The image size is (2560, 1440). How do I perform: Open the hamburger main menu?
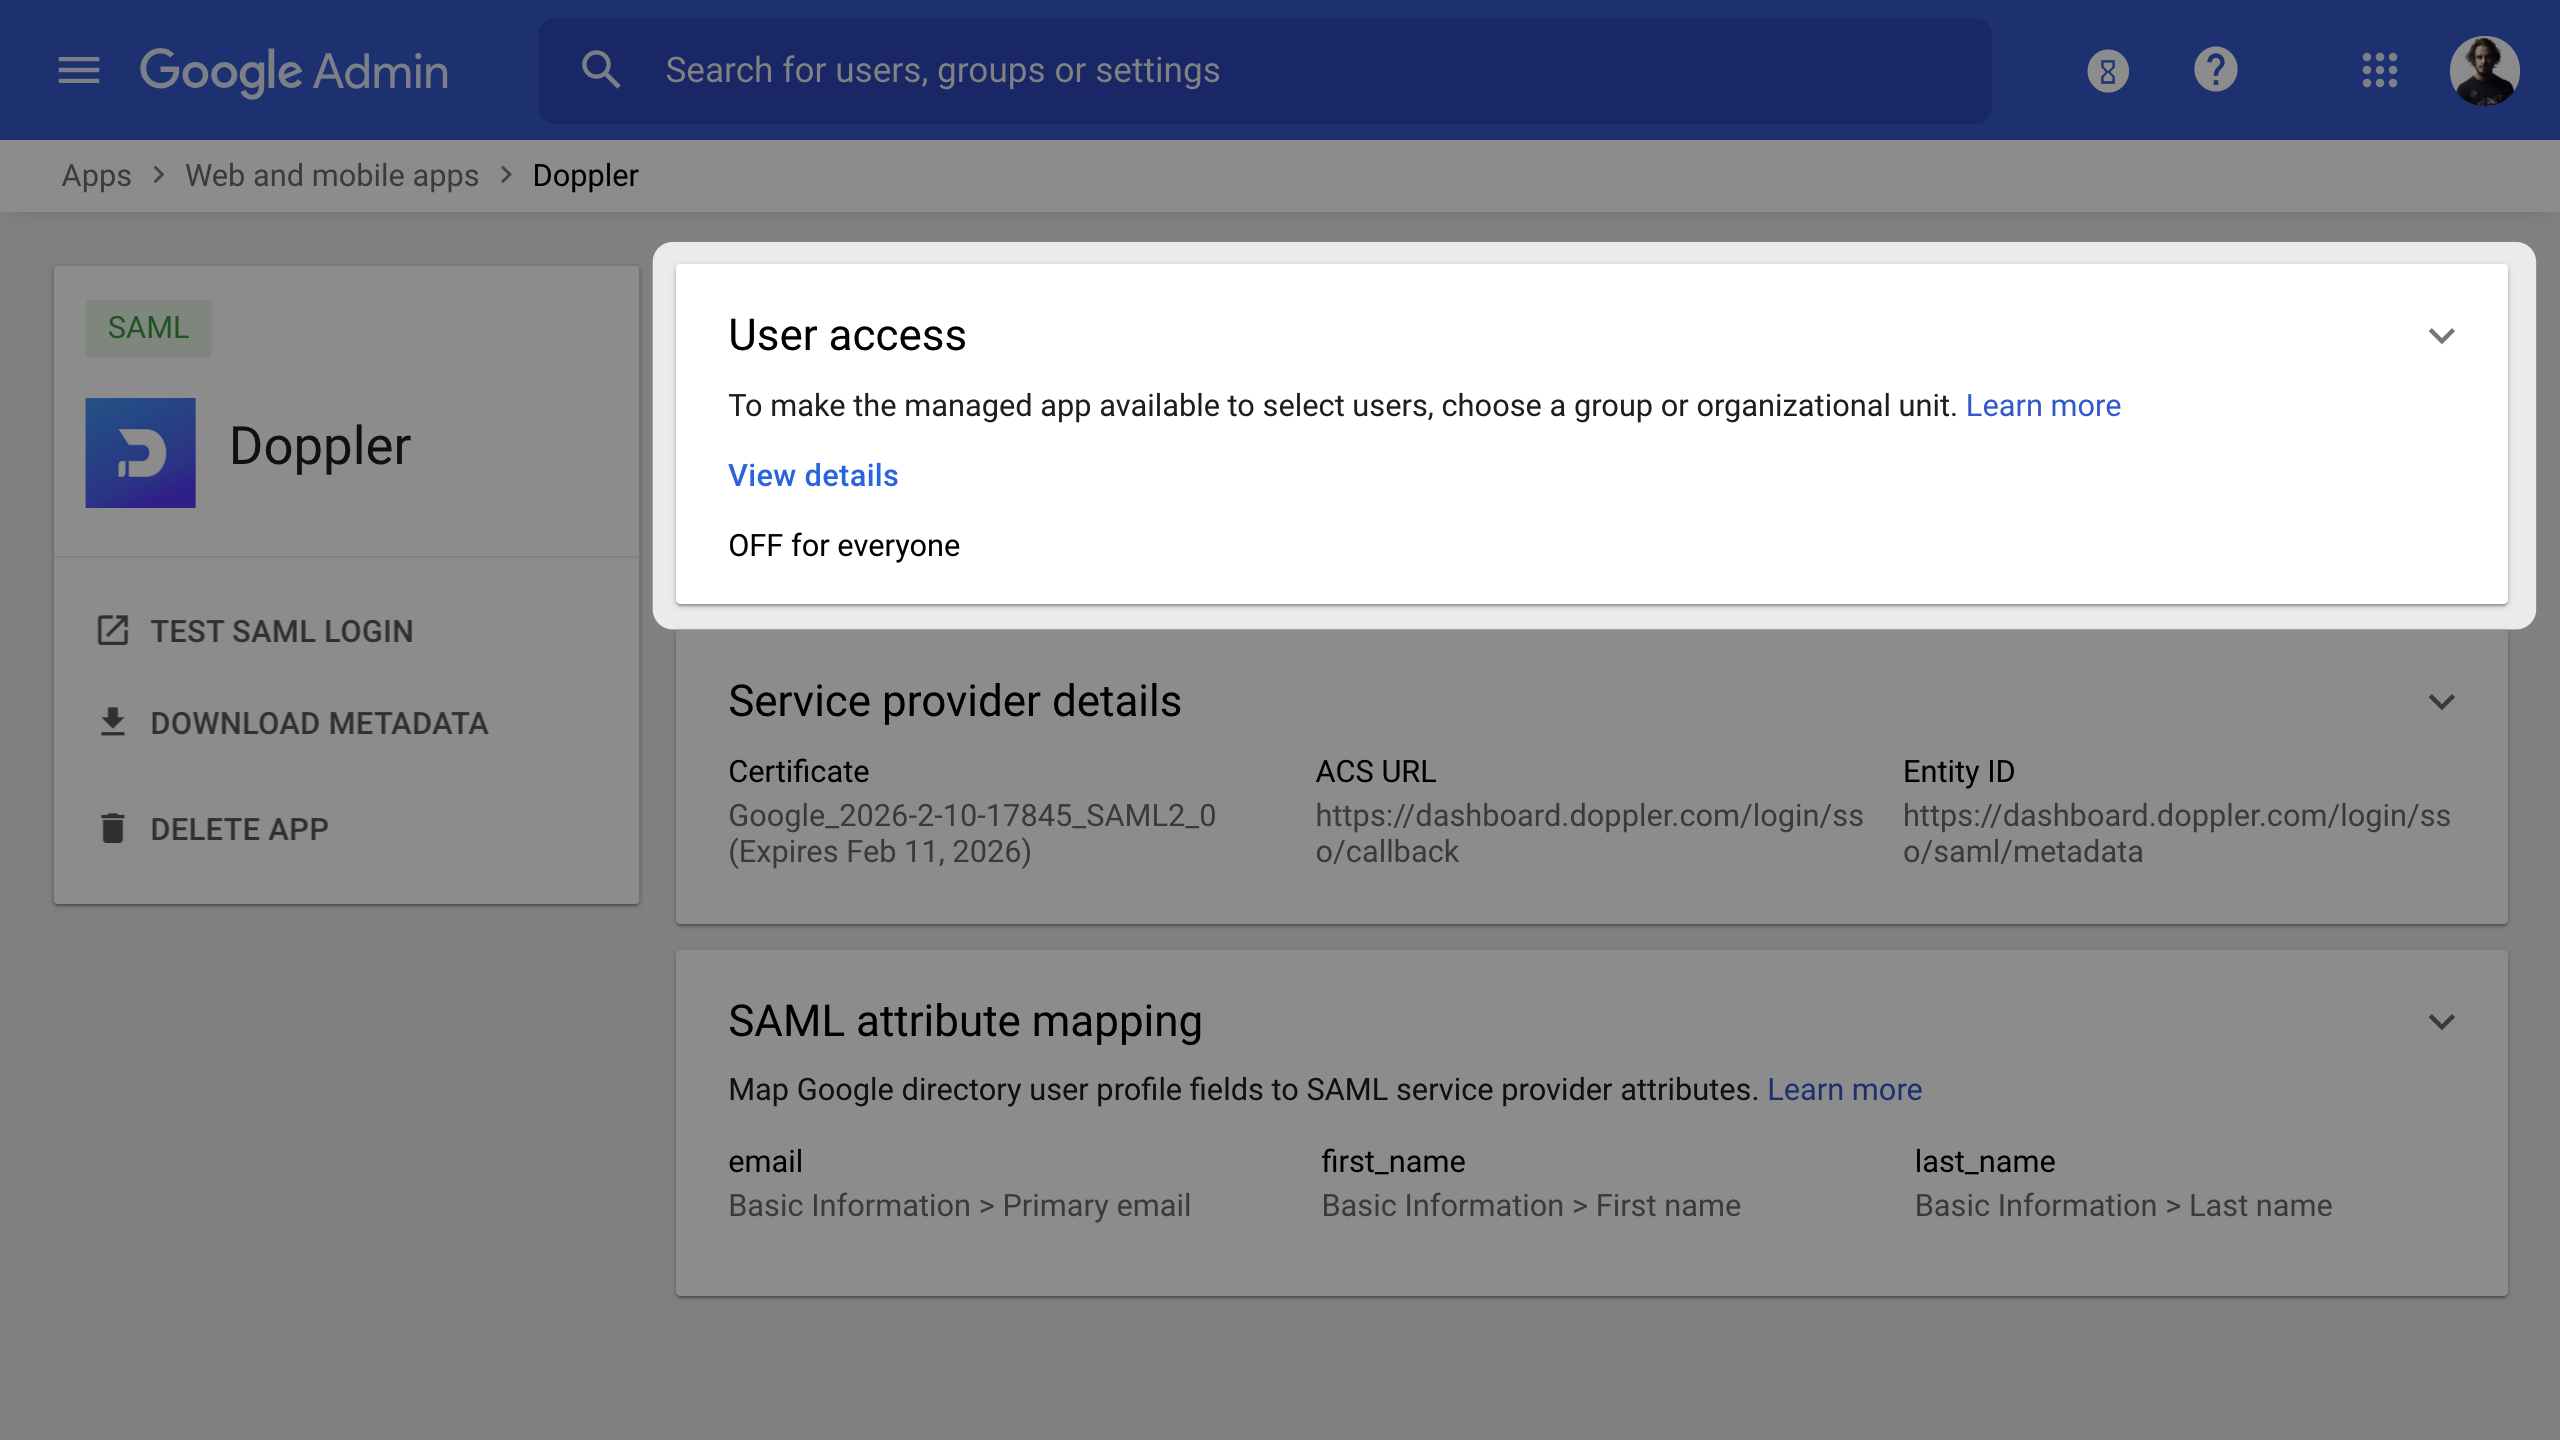79,70
